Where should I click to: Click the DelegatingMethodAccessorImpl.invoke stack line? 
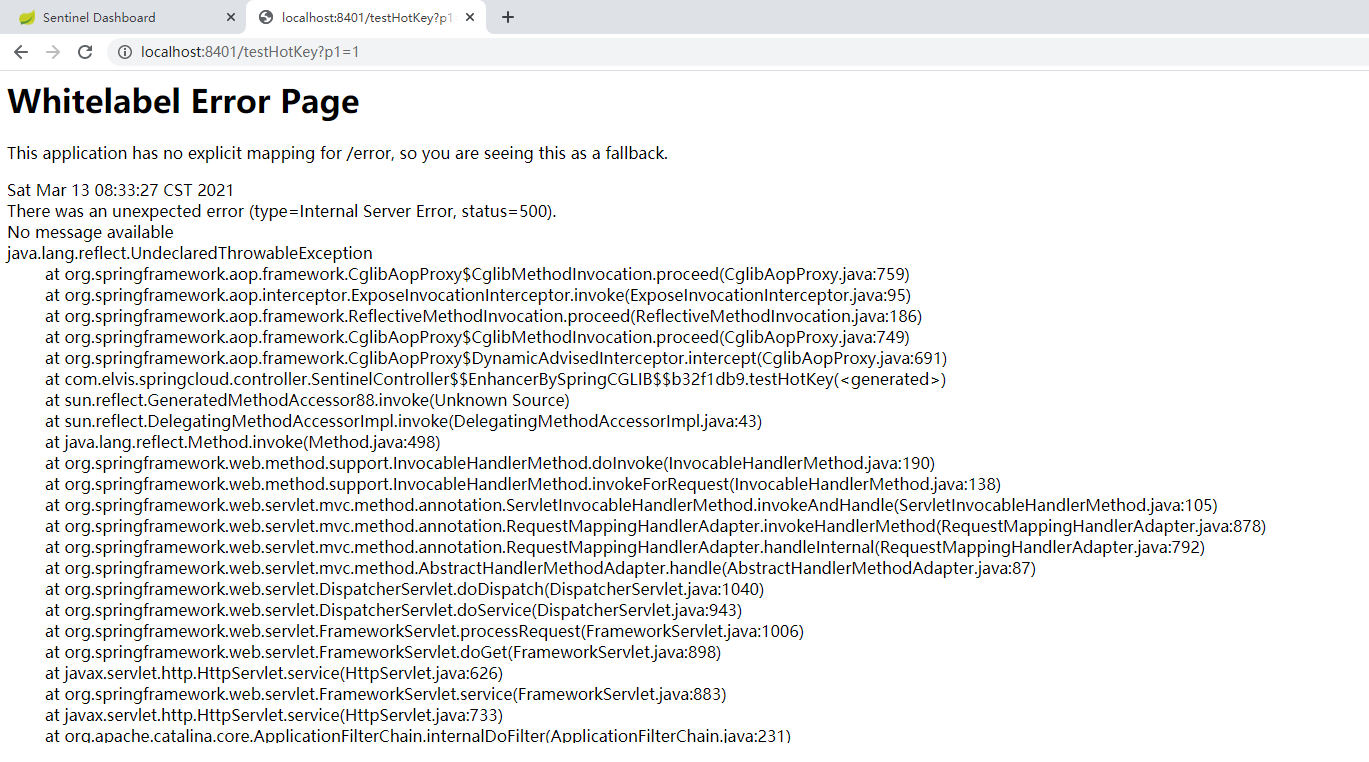point(403,421)
